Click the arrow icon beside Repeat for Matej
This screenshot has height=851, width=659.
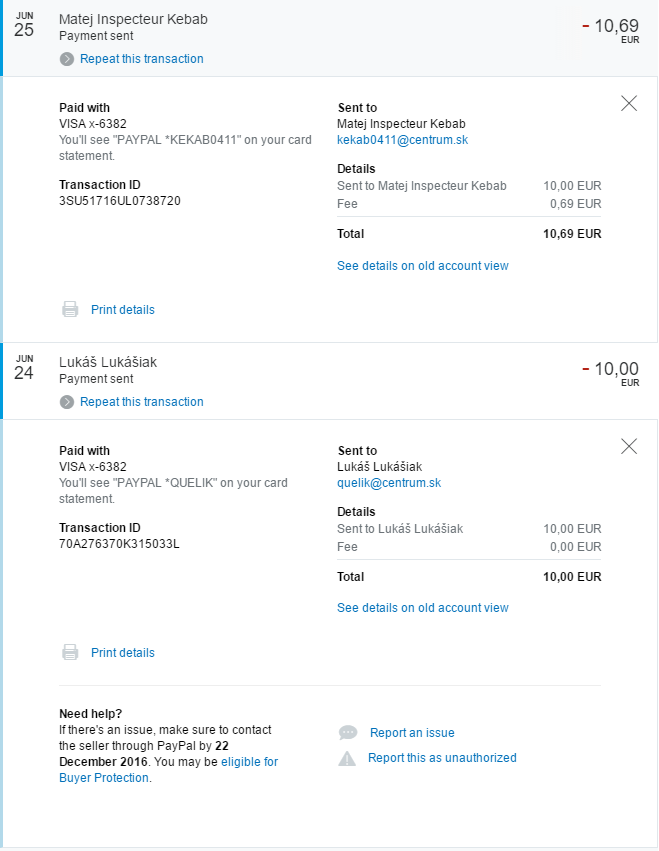tap(67, 59)
